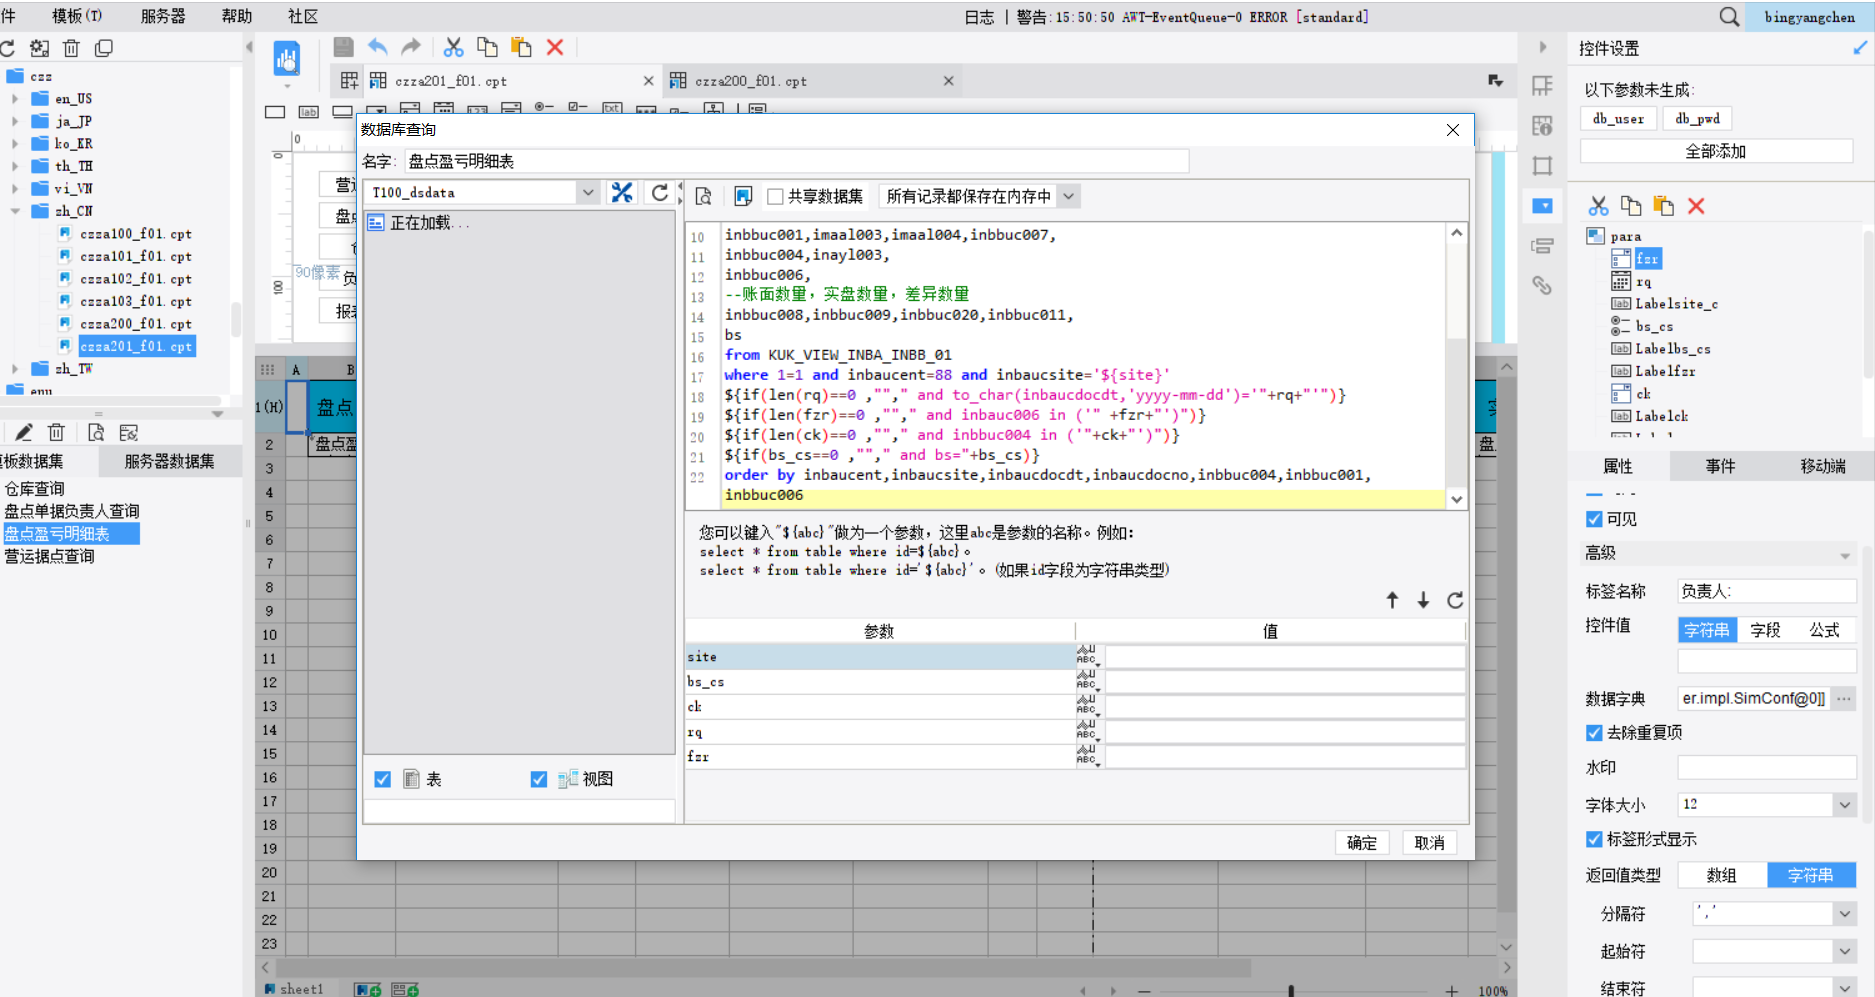Click the copy icon in control settings panel
Screen dimensions: 1875x997
(1631, 206)
